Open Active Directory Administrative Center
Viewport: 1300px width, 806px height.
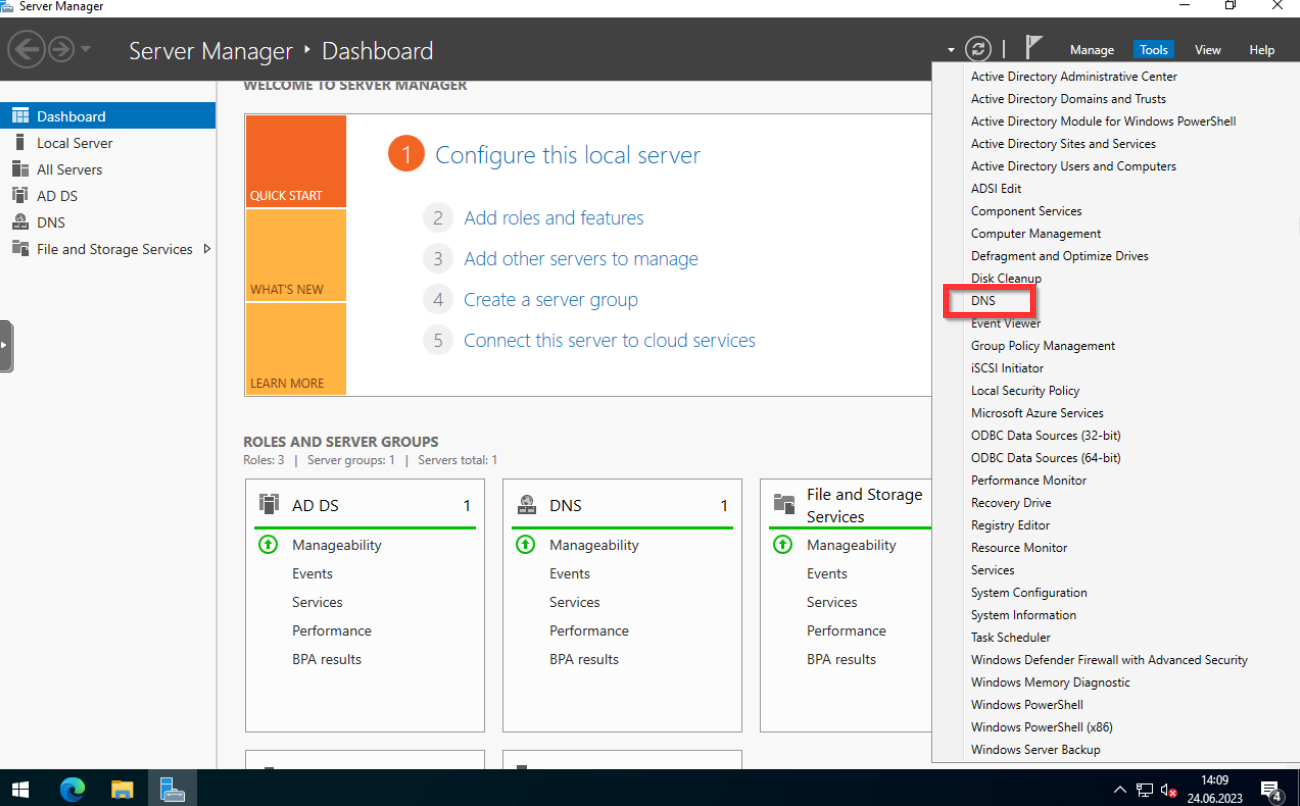tap(1074, 76)
